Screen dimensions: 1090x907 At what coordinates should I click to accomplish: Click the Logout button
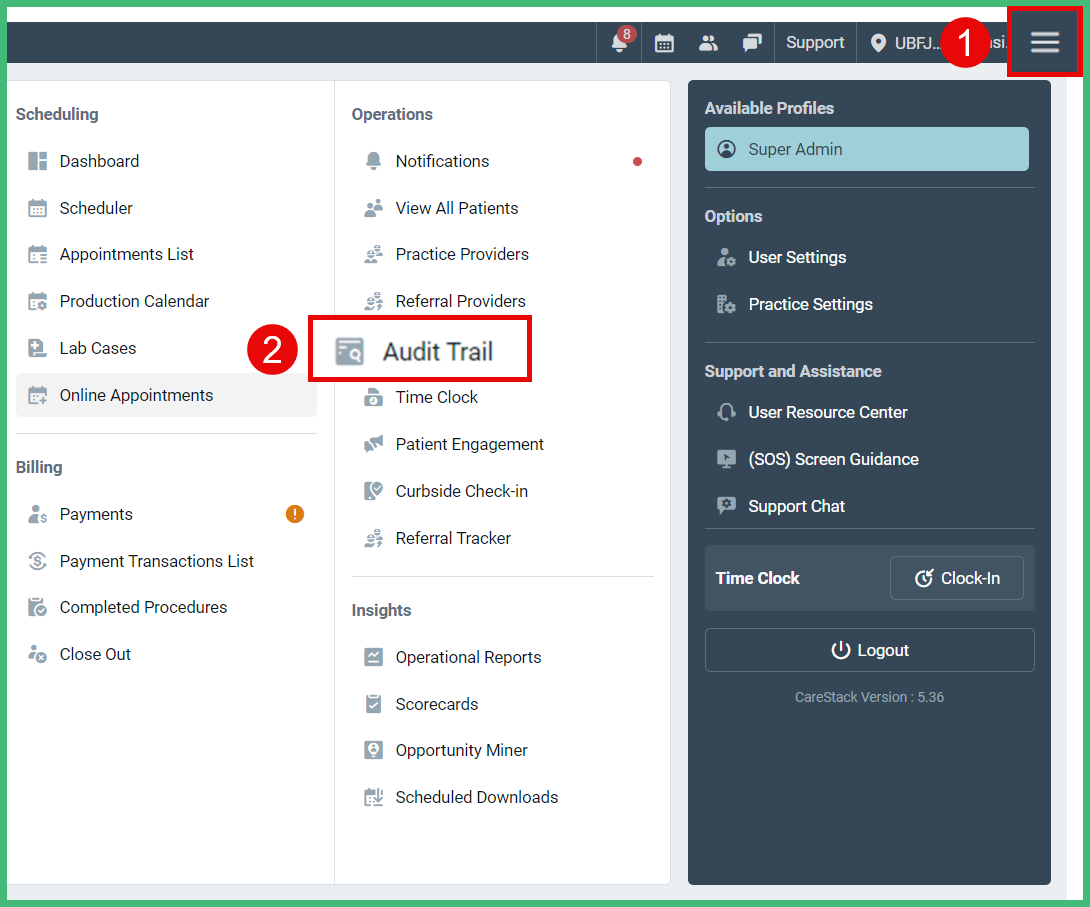pyautogui.click(x=869, y=649)
